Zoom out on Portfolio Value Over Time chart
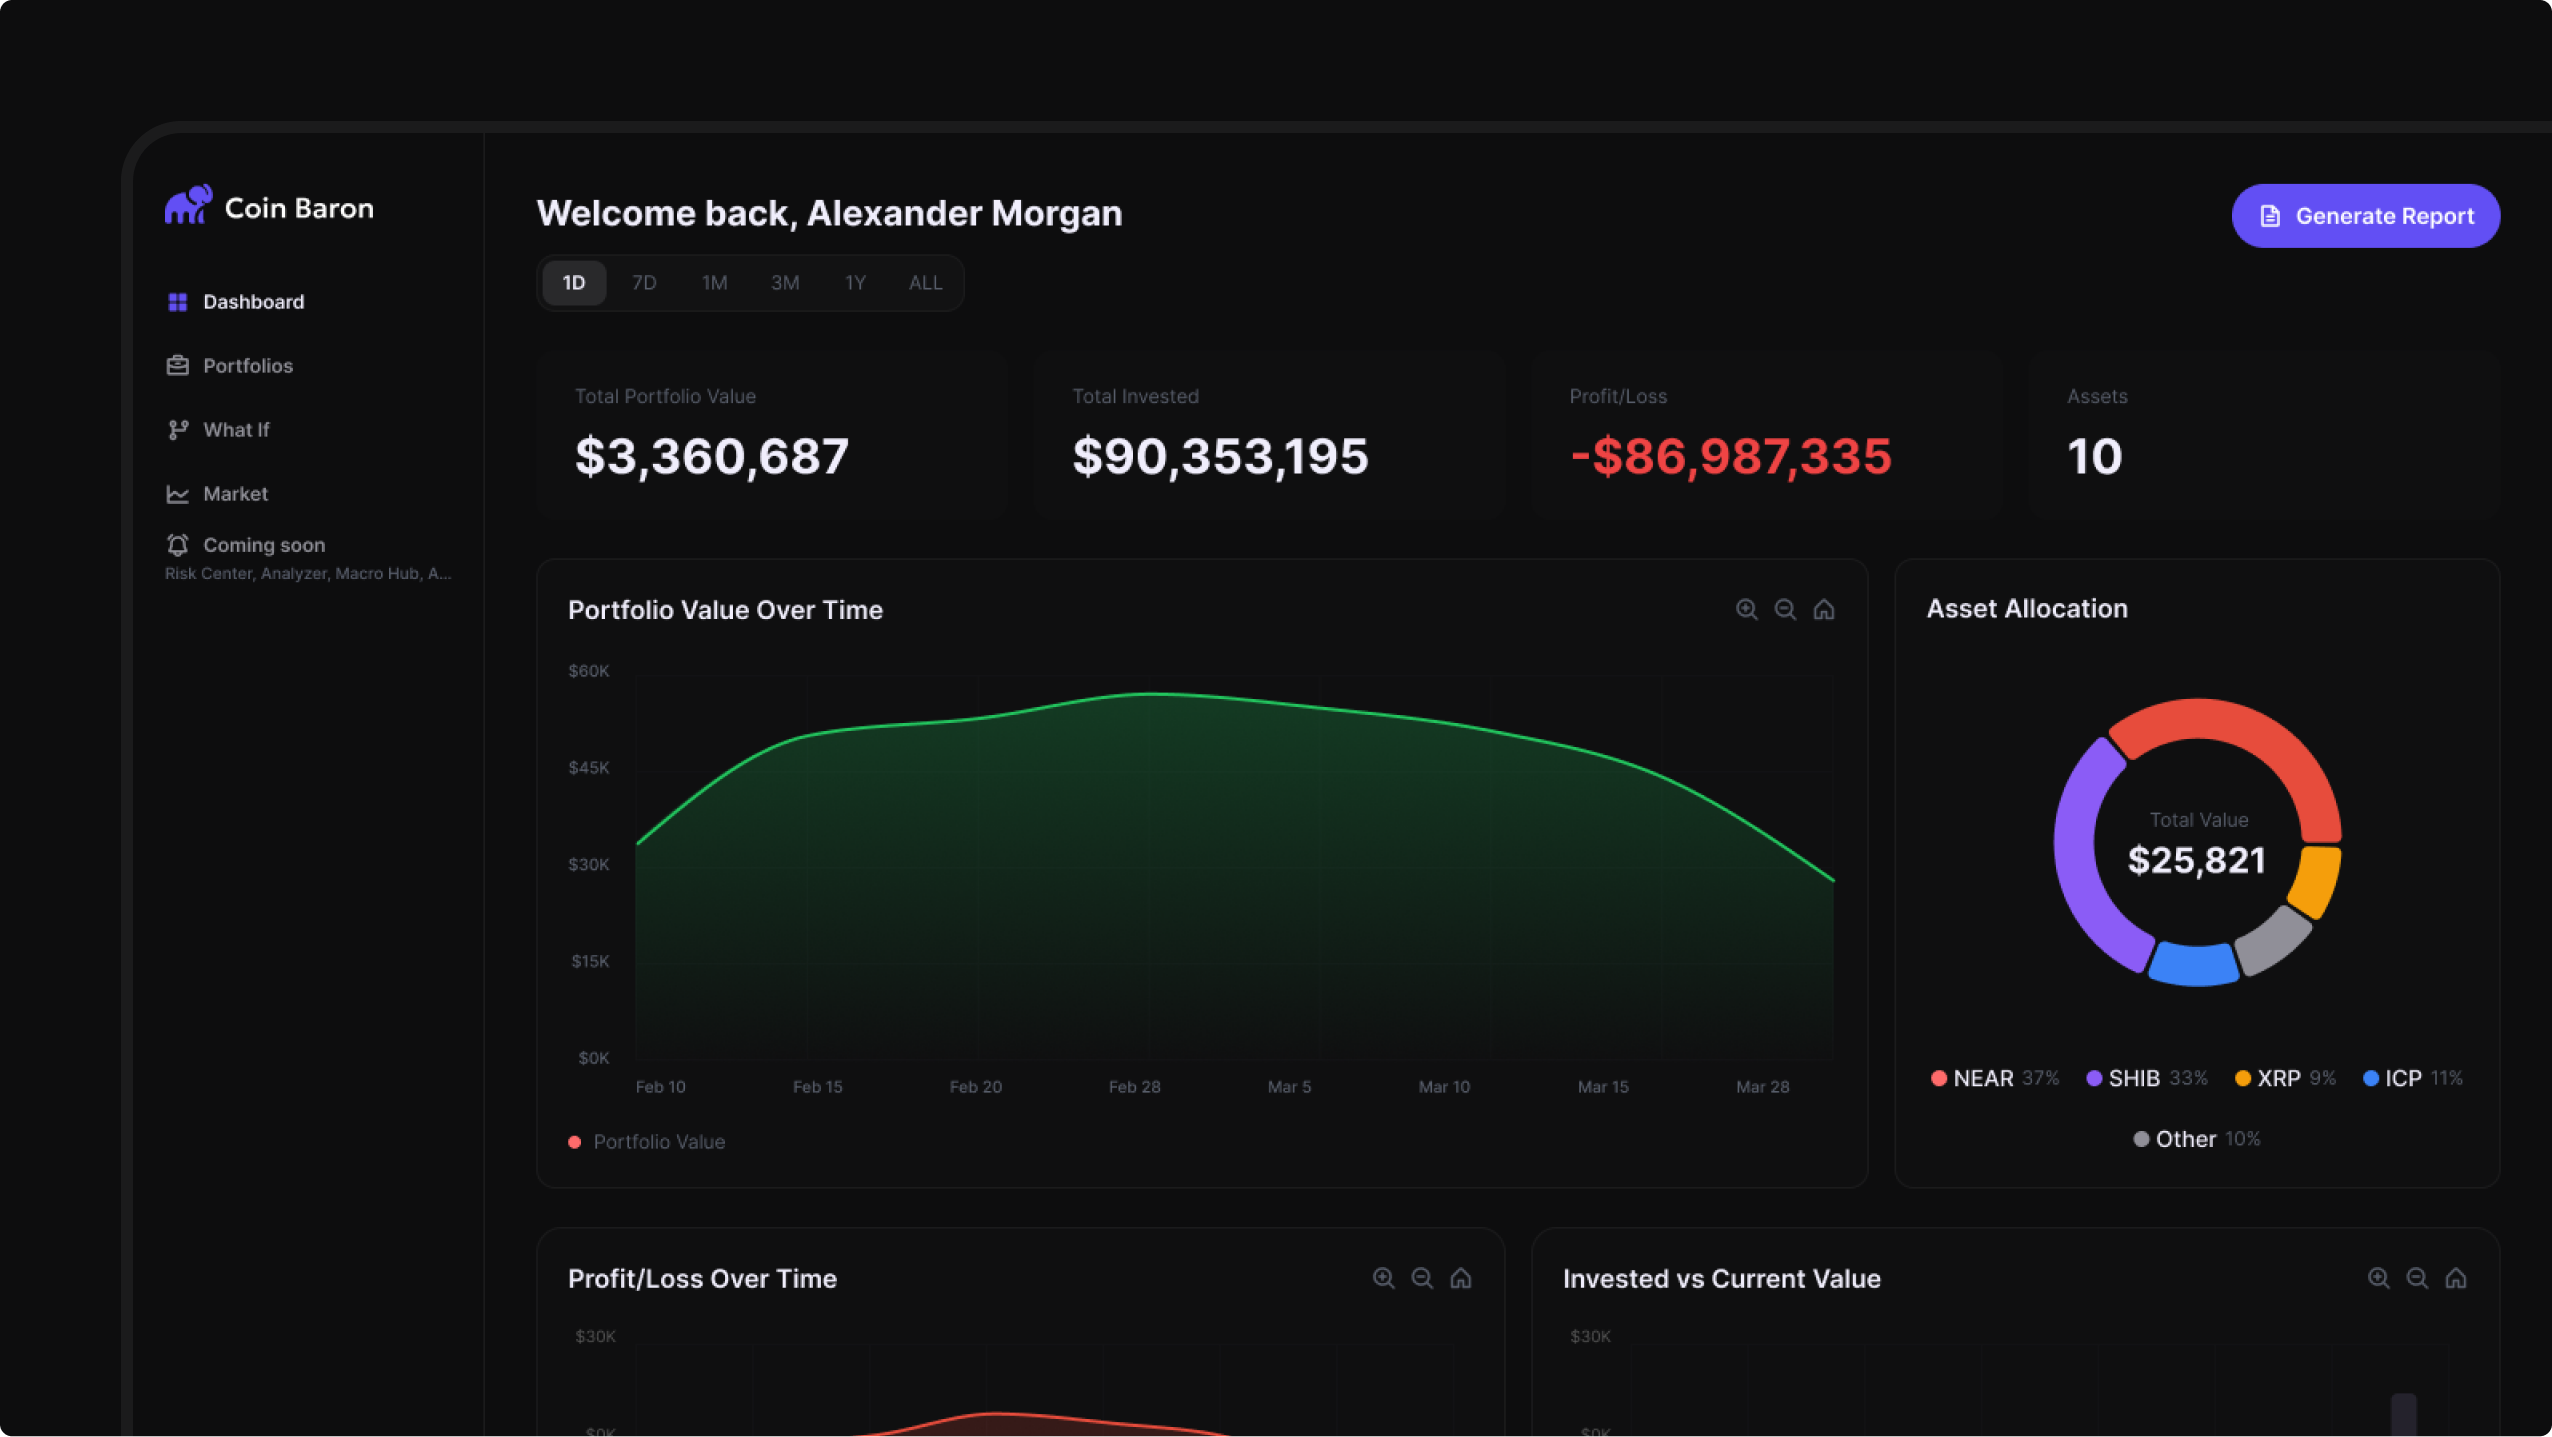The height and width of the screenshot is (1437, 2552). tap(1785, 610)
